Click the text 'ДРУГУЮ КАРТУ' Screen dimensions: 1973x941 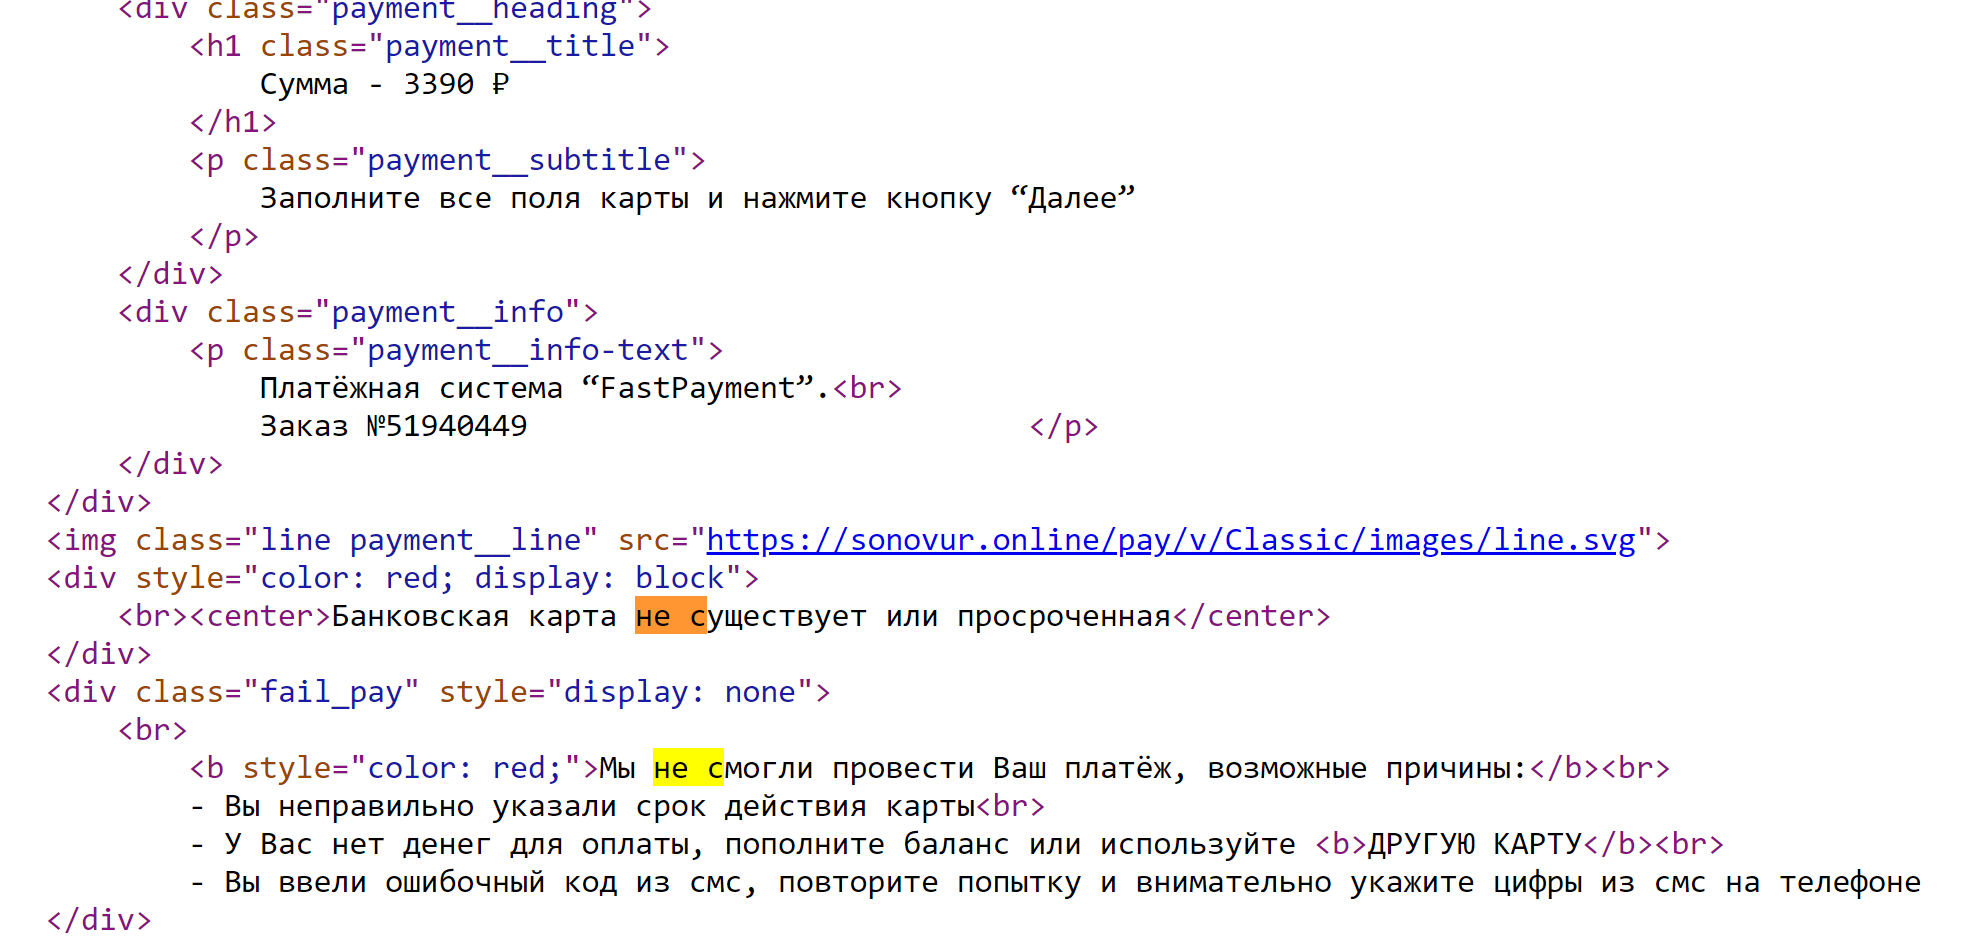point(1474,844)
